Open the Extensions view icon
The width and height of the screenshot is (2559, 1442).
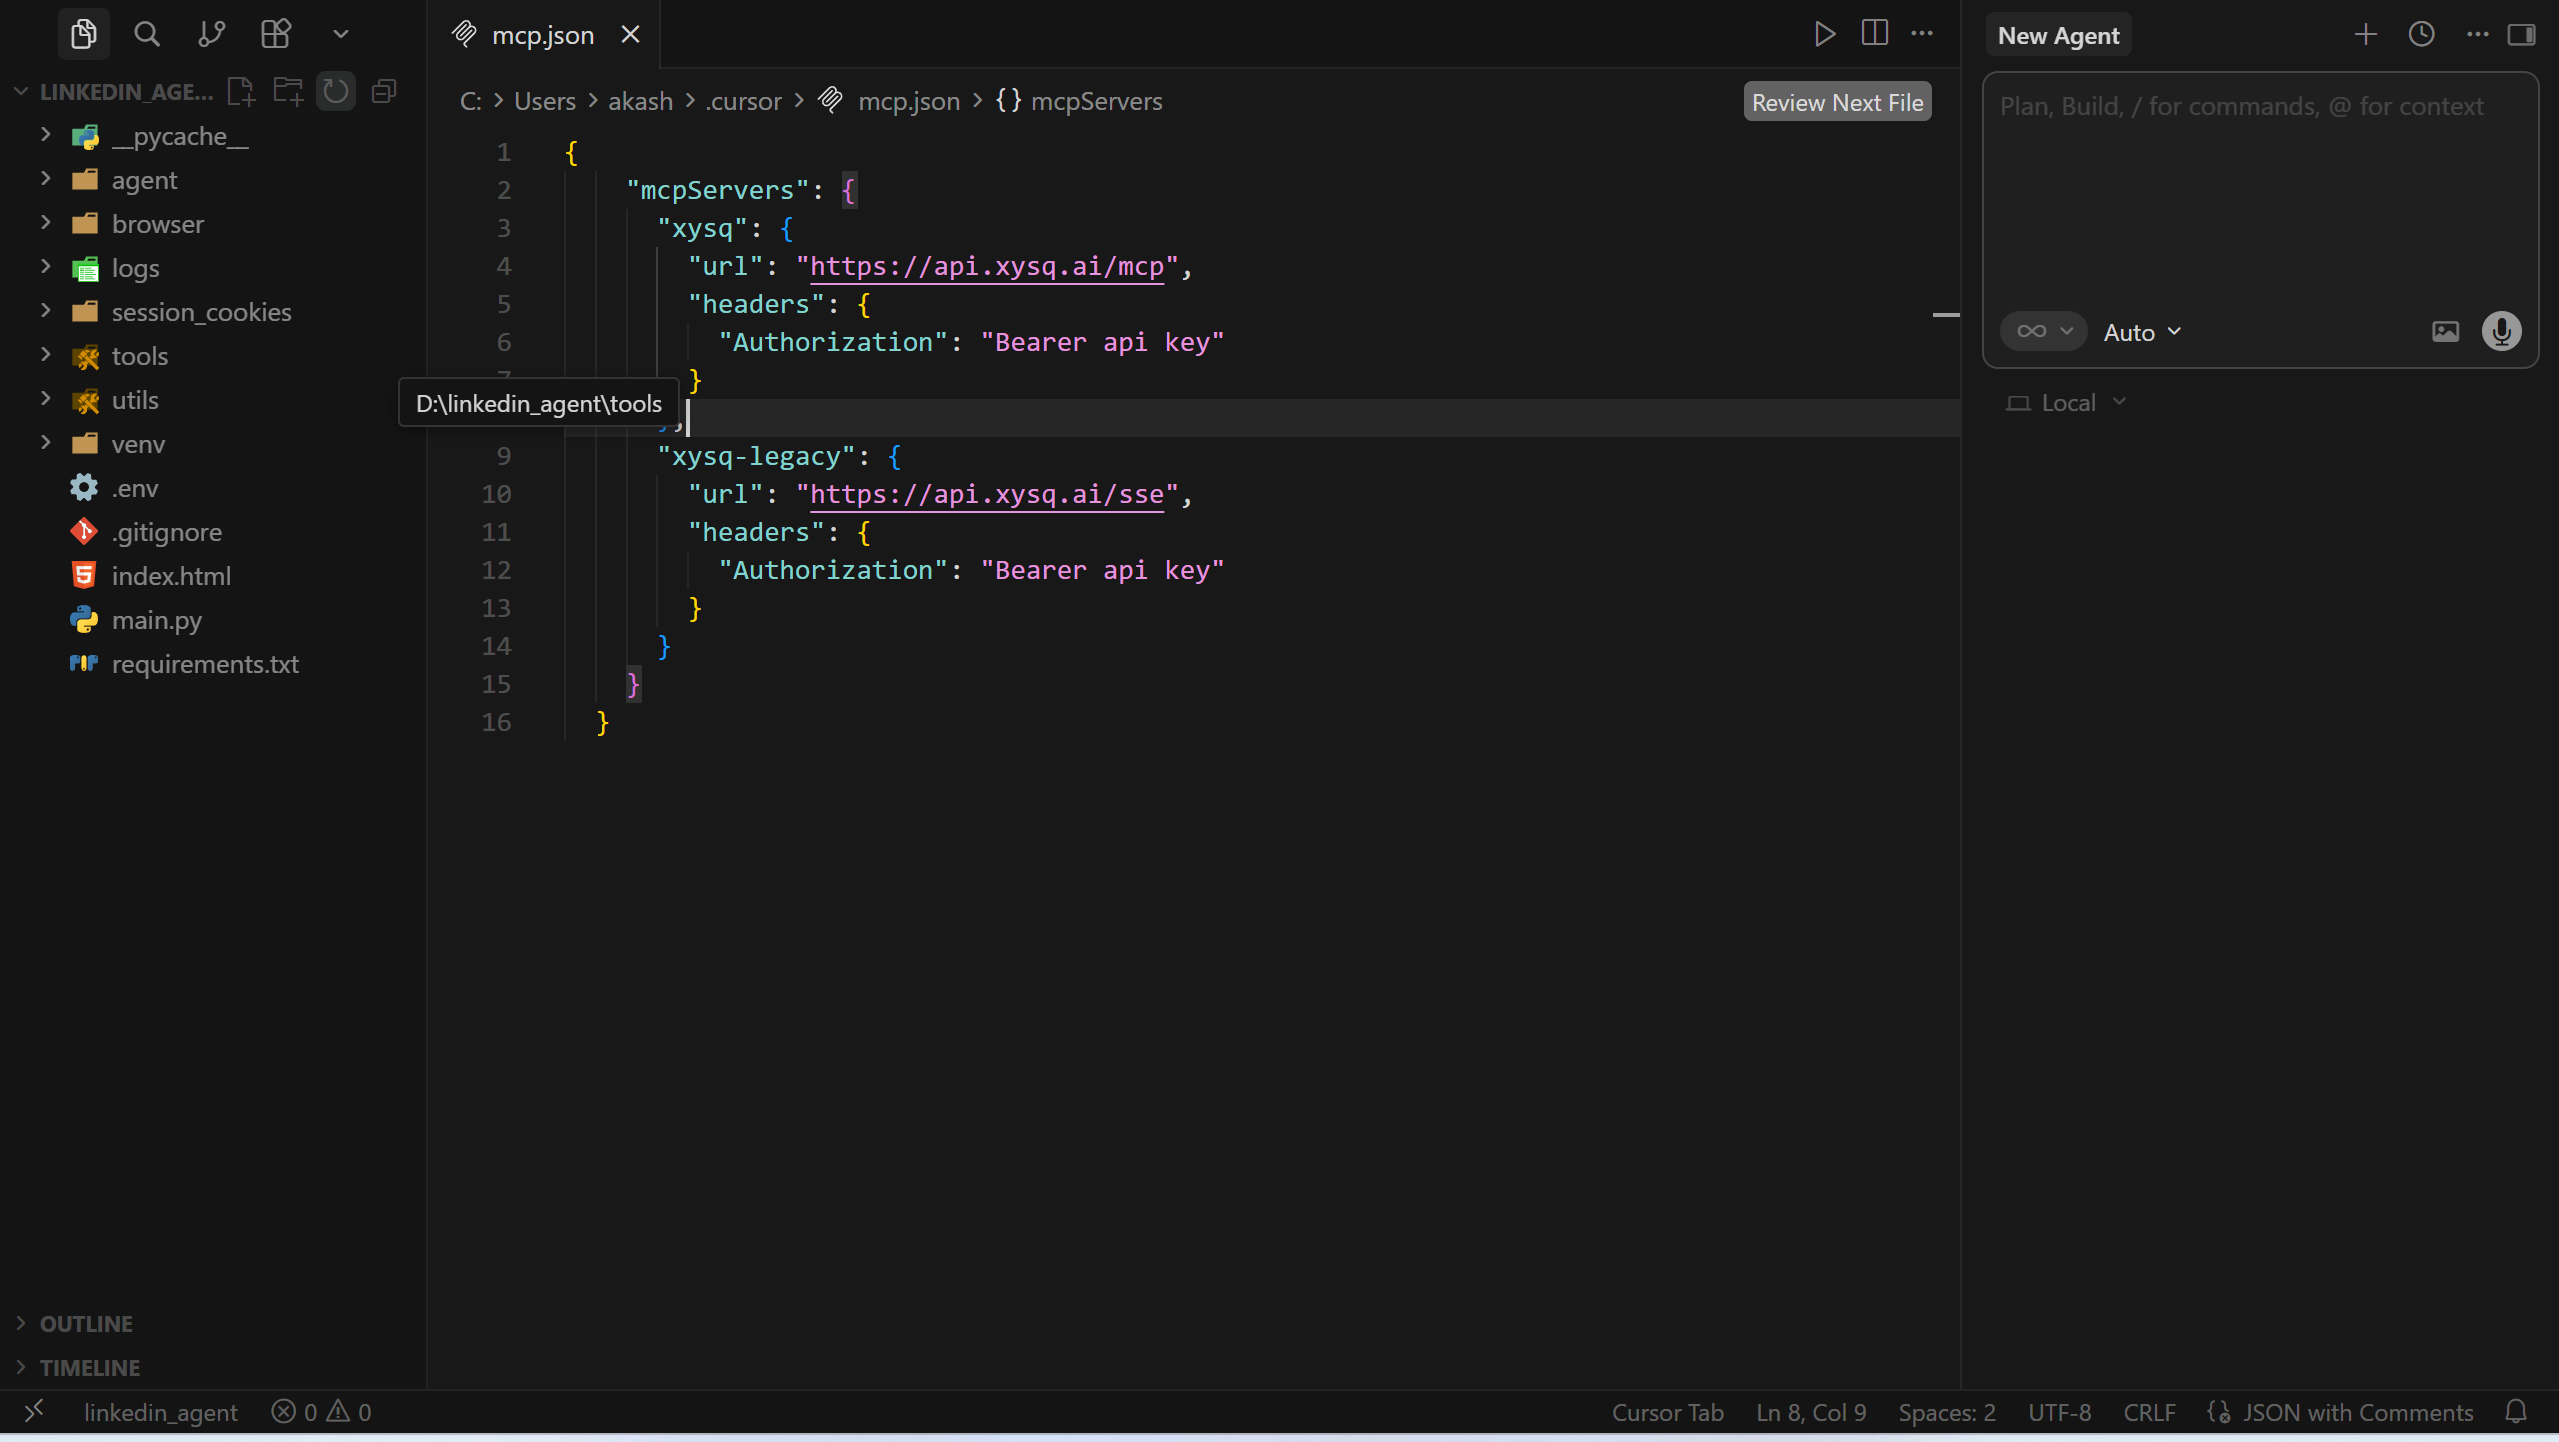(276, 34)
